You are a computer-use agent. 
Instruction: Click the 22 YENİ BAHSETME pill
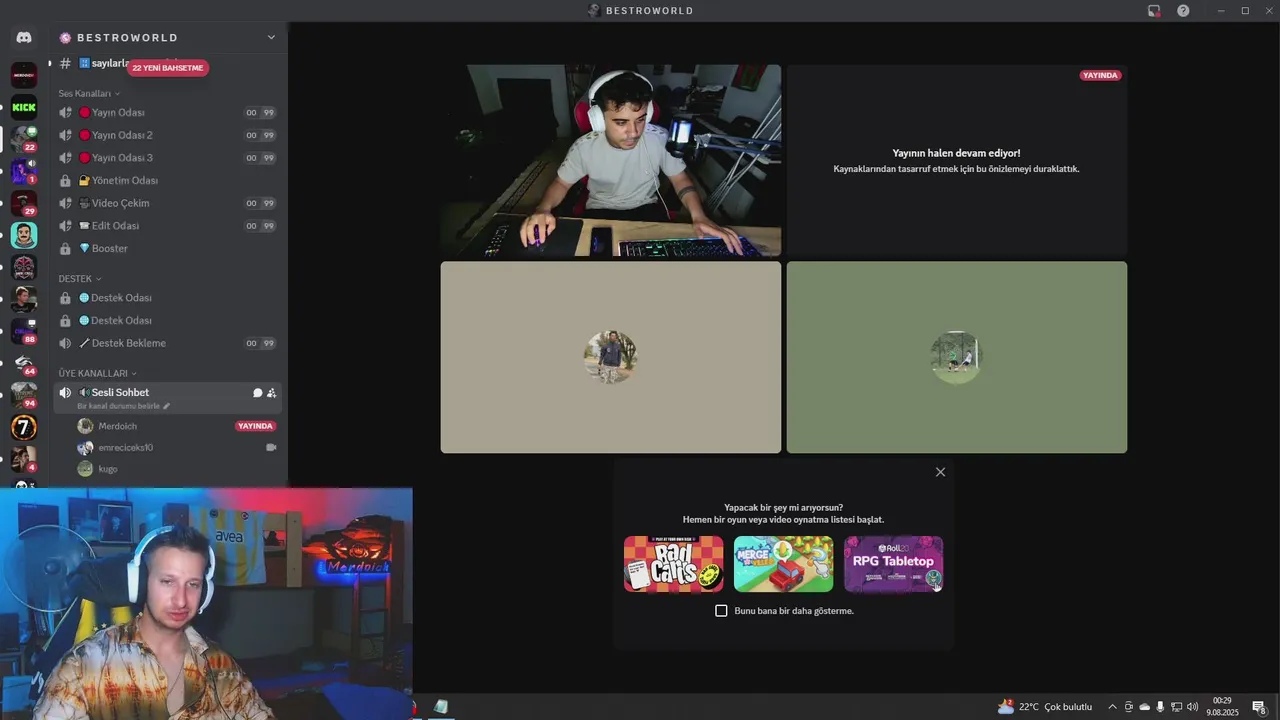pyautogui.click(x=168, y=68)
